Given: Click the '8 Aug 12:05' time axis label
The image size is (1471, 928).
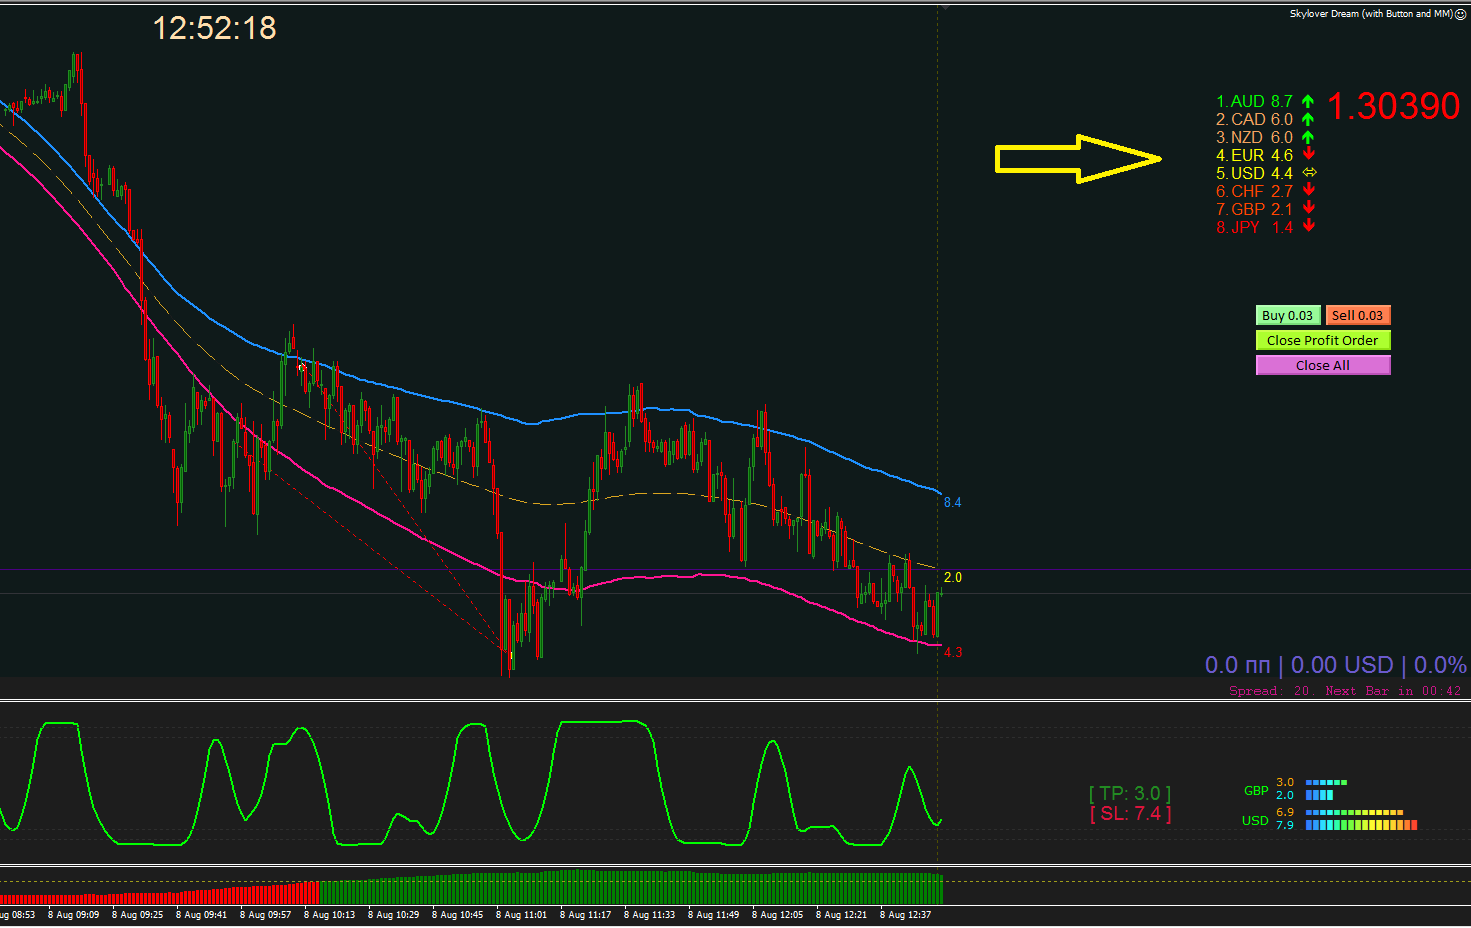Looking at the screenshot, I should (x=778, y=915).
